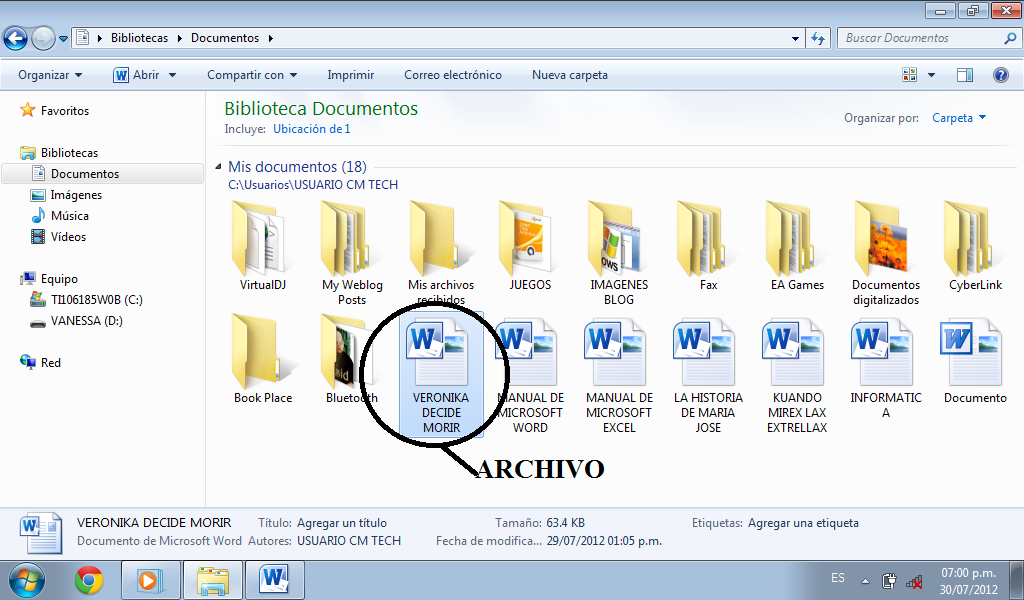Open Windows Media Player from taskbar
This screenshot has width=1024, height=600.
[150, 579]
